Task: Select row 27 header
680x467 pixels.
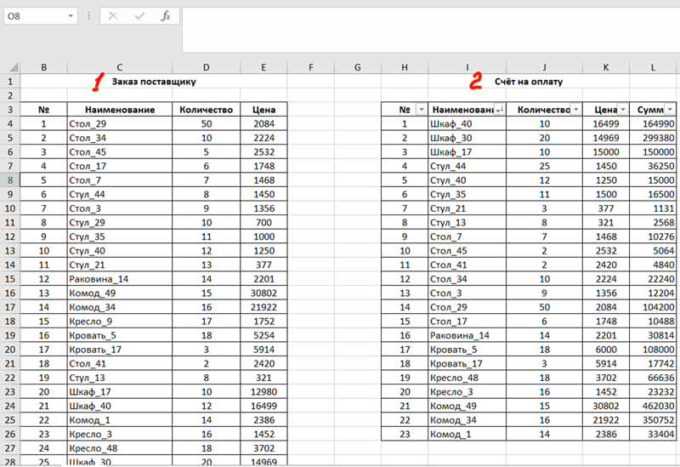Action: 10,448
